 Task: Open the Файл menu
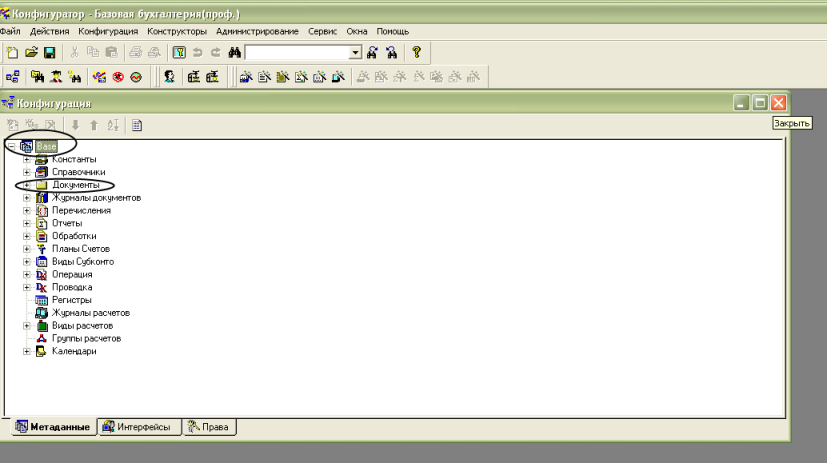tap(10, 31)
